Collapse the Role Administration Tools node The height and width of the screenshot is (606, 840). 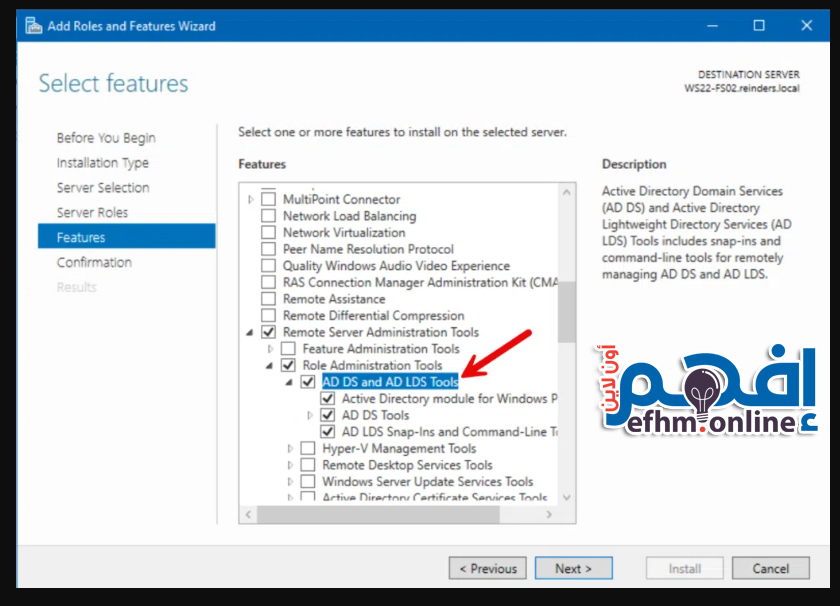[x=270, y=366]
